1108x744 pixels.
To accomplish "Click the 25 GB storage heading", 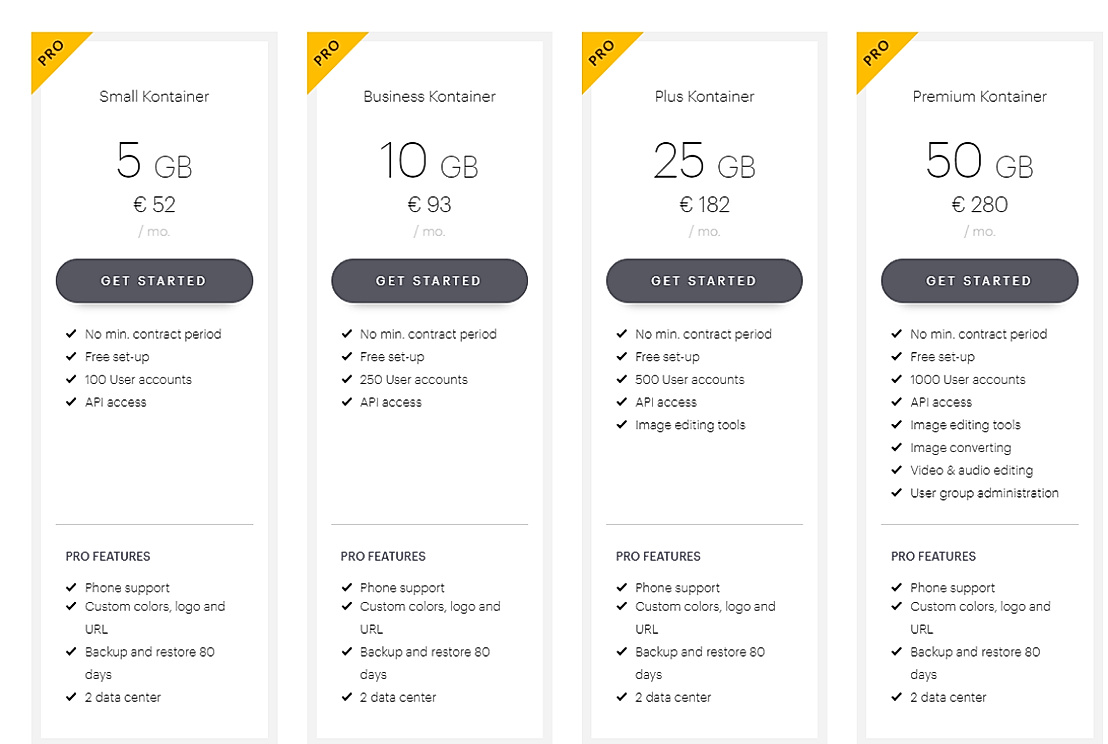I will (x=704, y=162).
